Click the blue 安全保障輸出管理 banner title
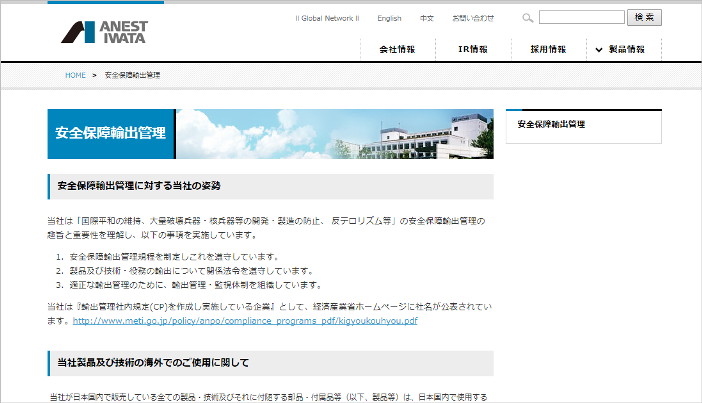 coord(111,133)
